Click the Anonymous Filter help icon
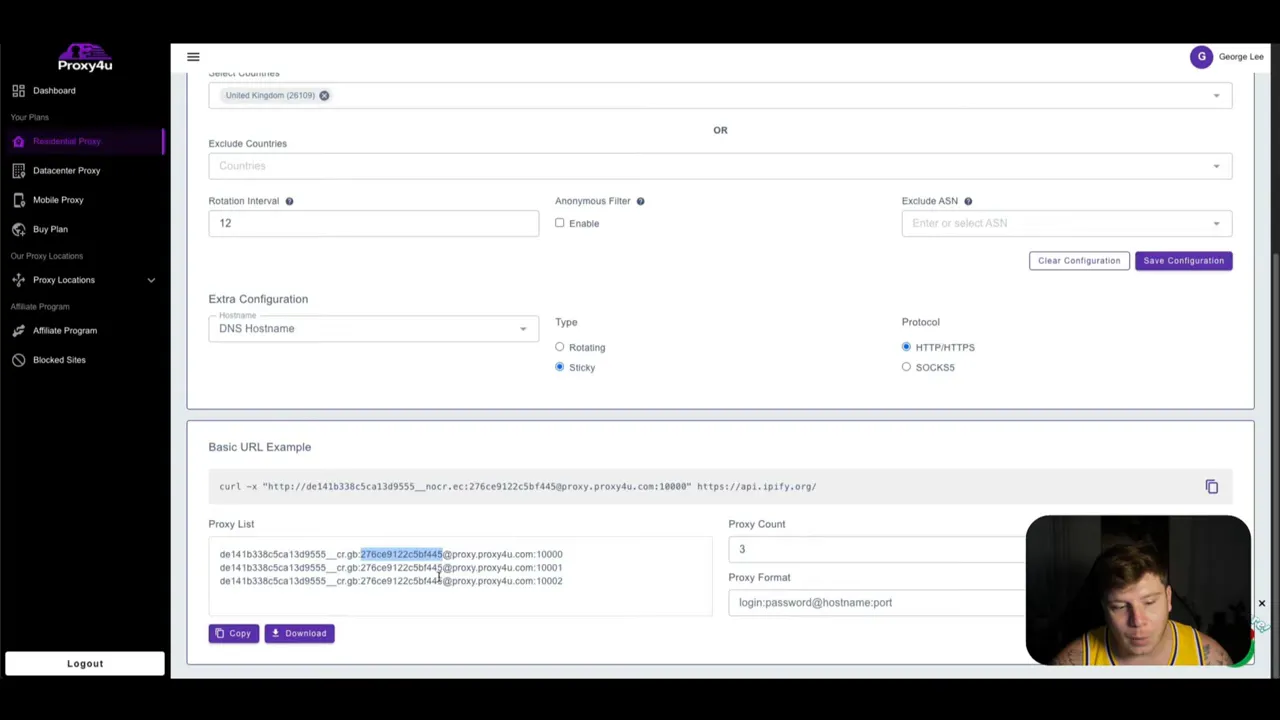The width and height of the screenshot is (1280, 720). click(x=640, y=201)
